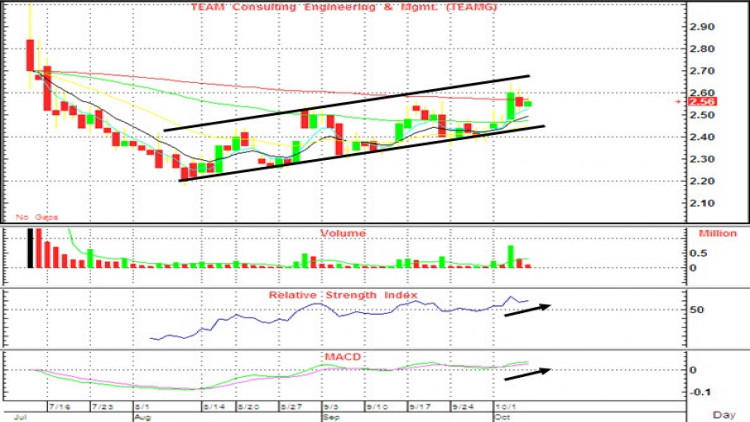Click the 9/24 date label
Screen dimensions: 750x422
coord(463,407)
